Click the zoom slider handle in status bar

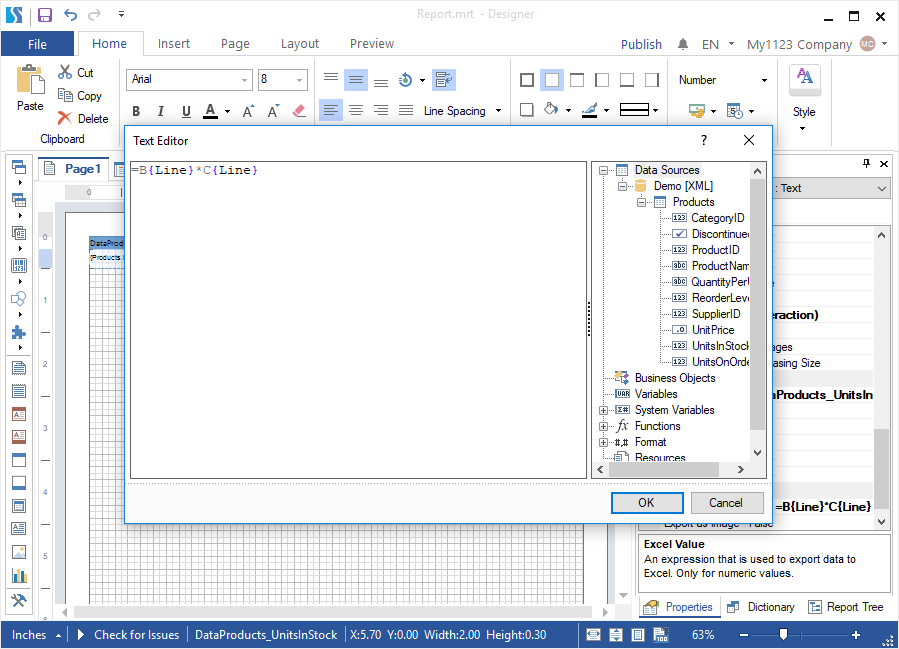pos(783,635)
